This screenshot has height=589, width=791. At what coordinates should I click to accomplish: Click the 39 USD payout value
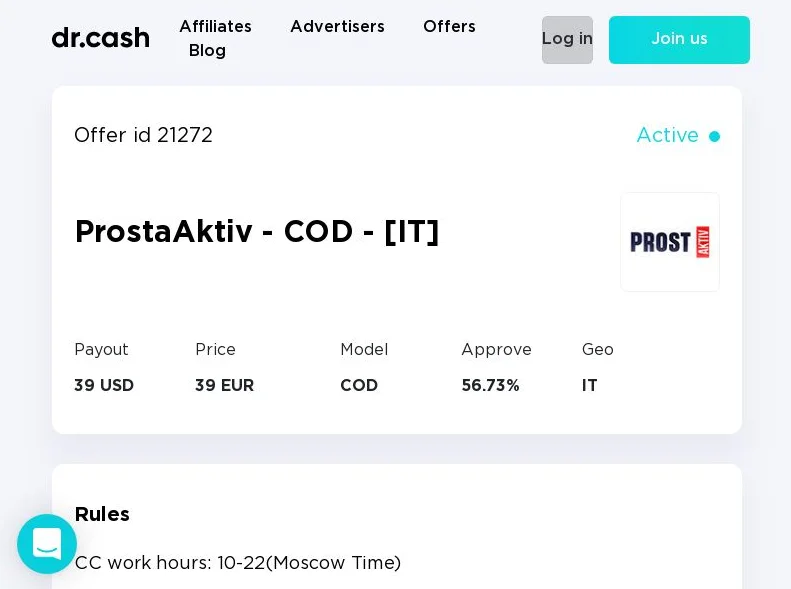point(104,386)
